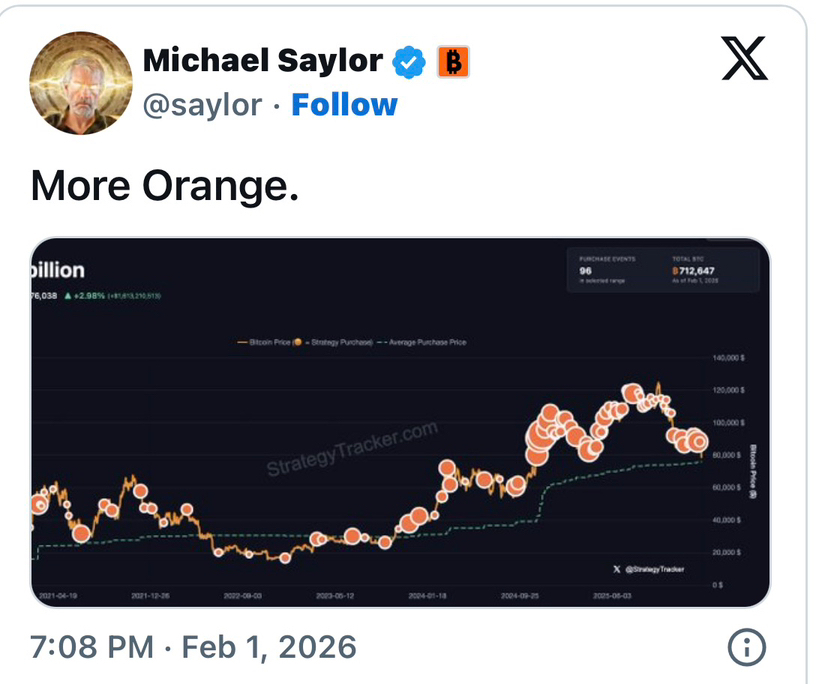Click the @StrategyTracker credit in the chart
The height and width of the screenshot is (684, 828).
pyautogui.click(x=650, y=569)
